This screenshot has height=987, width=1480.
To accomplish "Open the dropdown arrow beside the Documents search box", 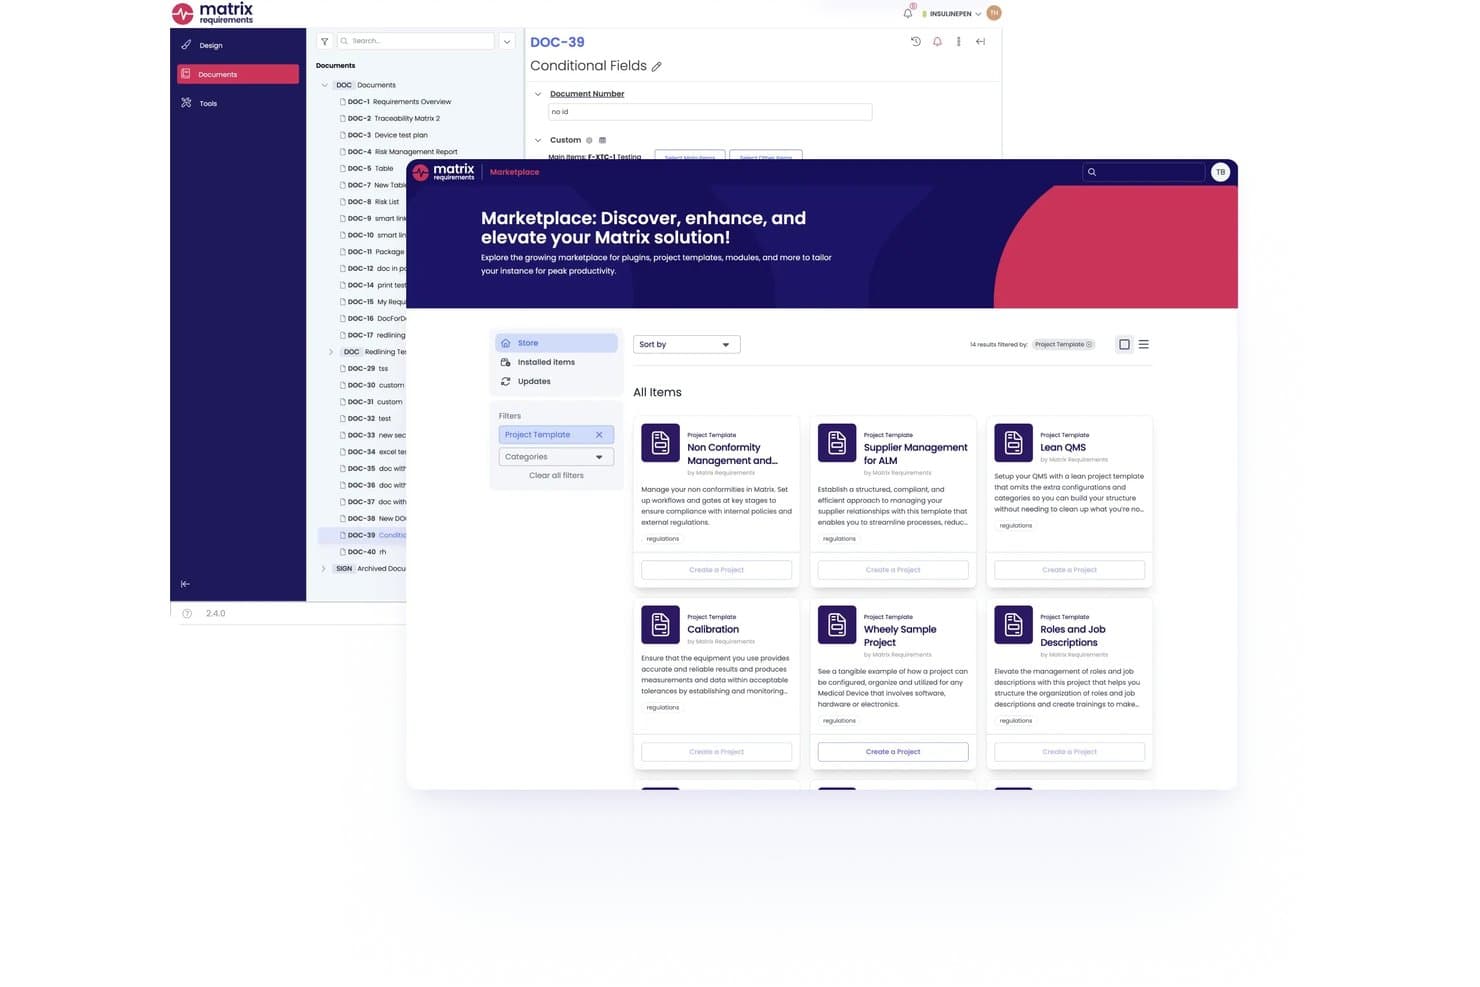I will pos(507,41).
